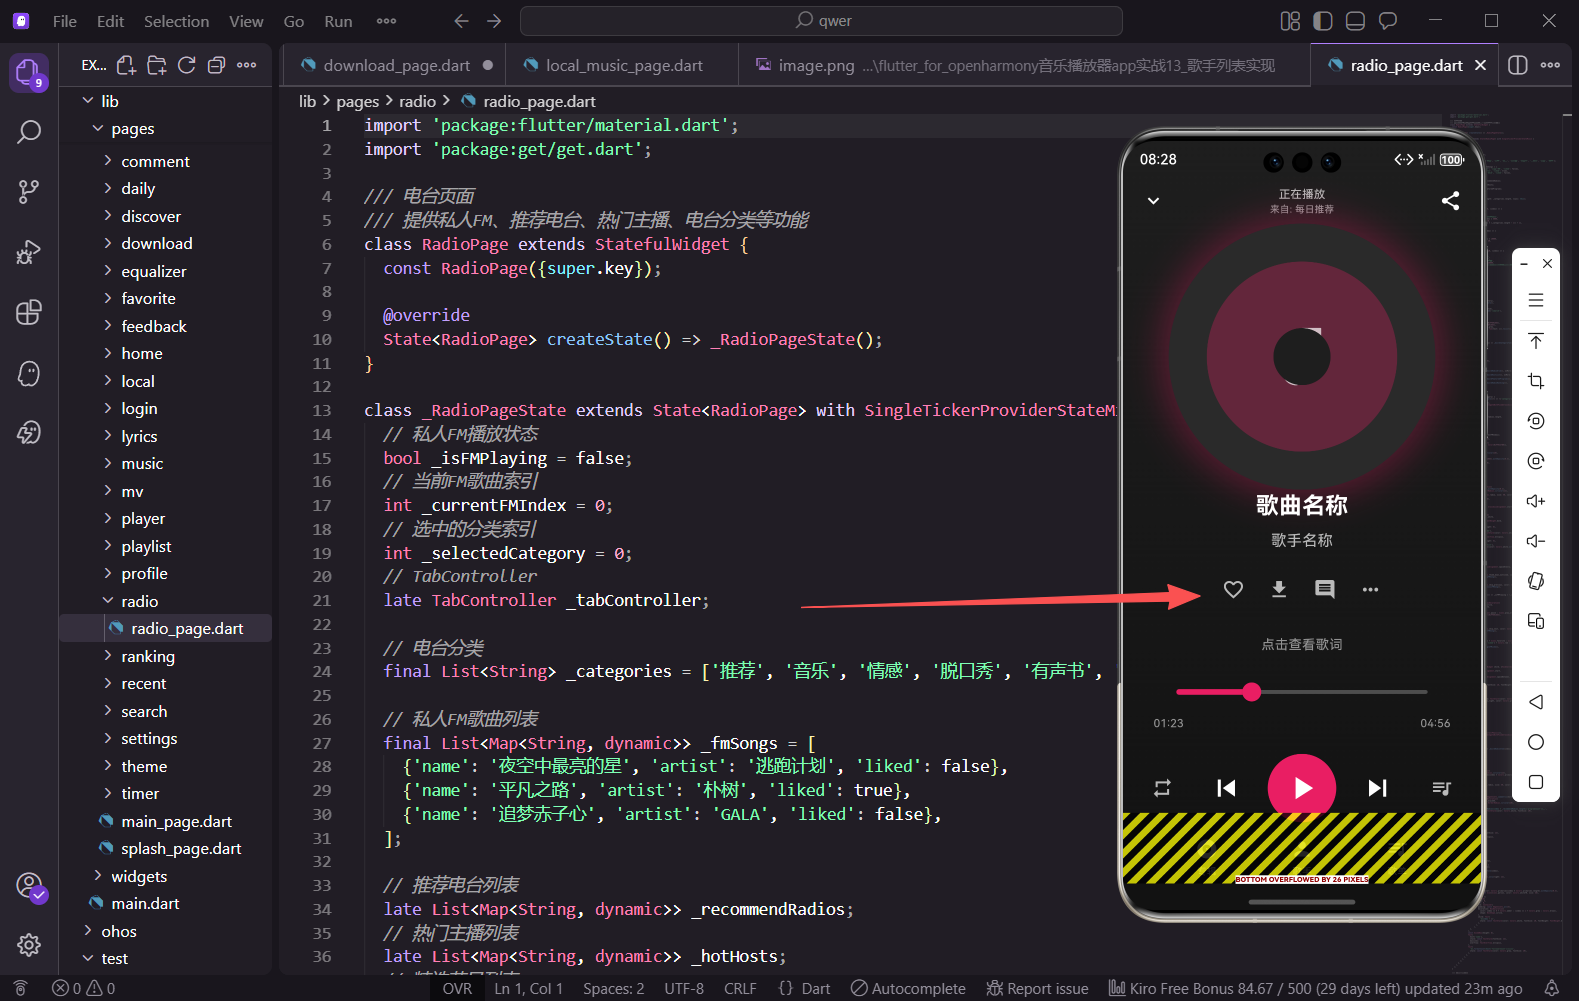Collapse the player screen with down chevron
This screenshot has height=1001, width=1579.
tap(1153, 201)
